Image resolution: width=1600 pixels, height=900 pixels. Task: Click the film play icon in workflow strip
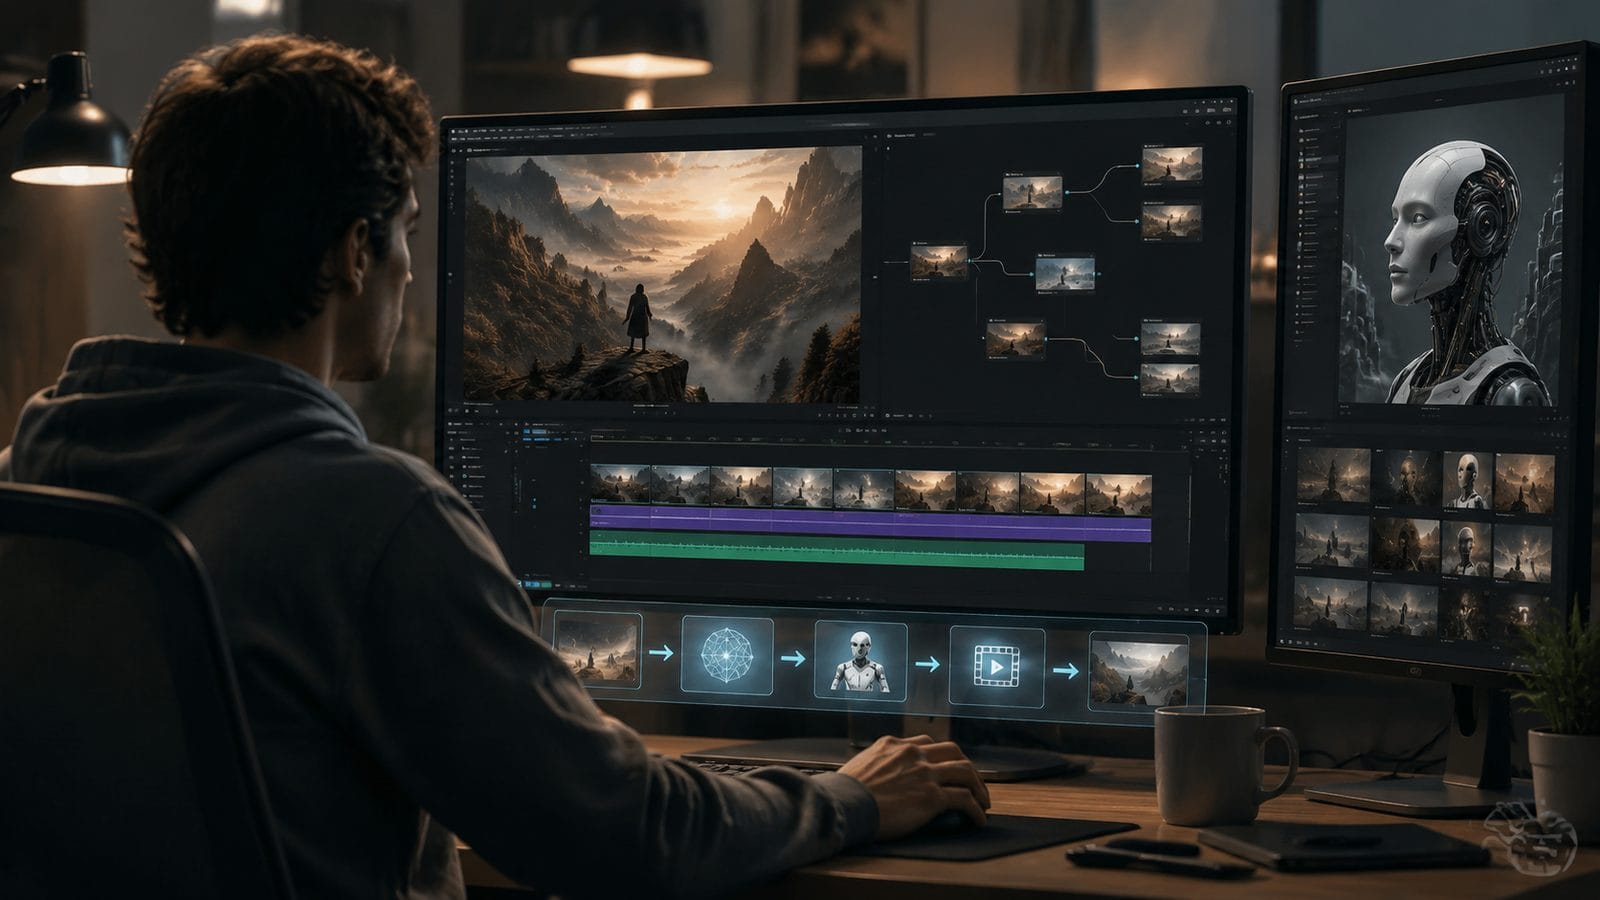(996, 665)
